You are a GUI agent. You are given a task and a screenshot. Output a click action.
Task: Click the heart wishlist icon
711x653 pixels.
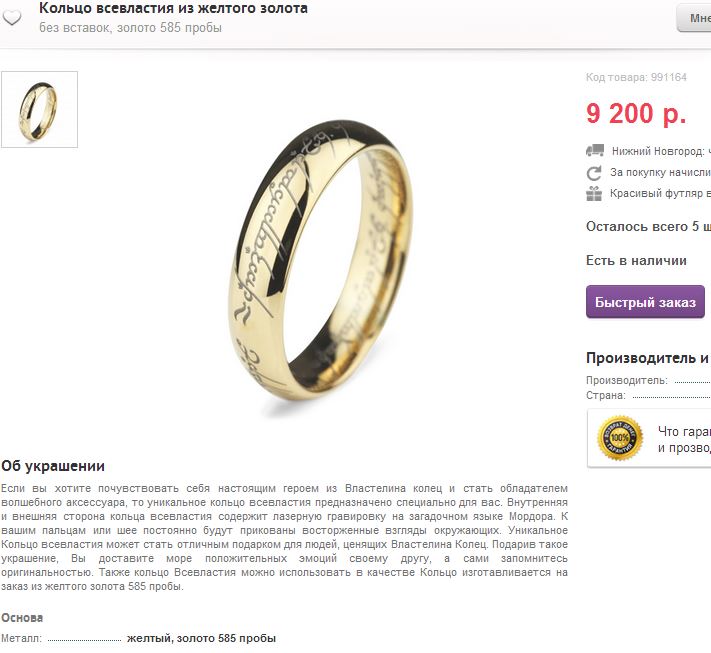(11, 18)
